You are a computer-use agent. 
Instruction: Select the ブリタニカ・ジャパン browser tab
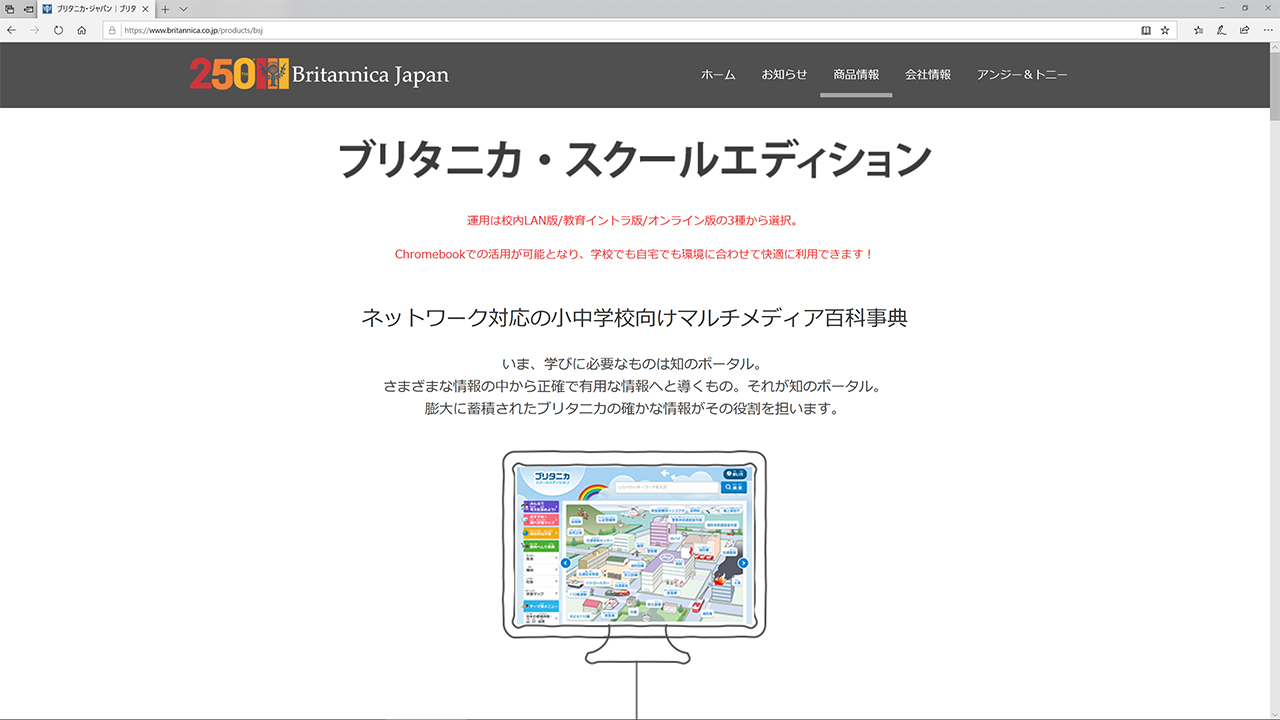(x=97, y=8)
